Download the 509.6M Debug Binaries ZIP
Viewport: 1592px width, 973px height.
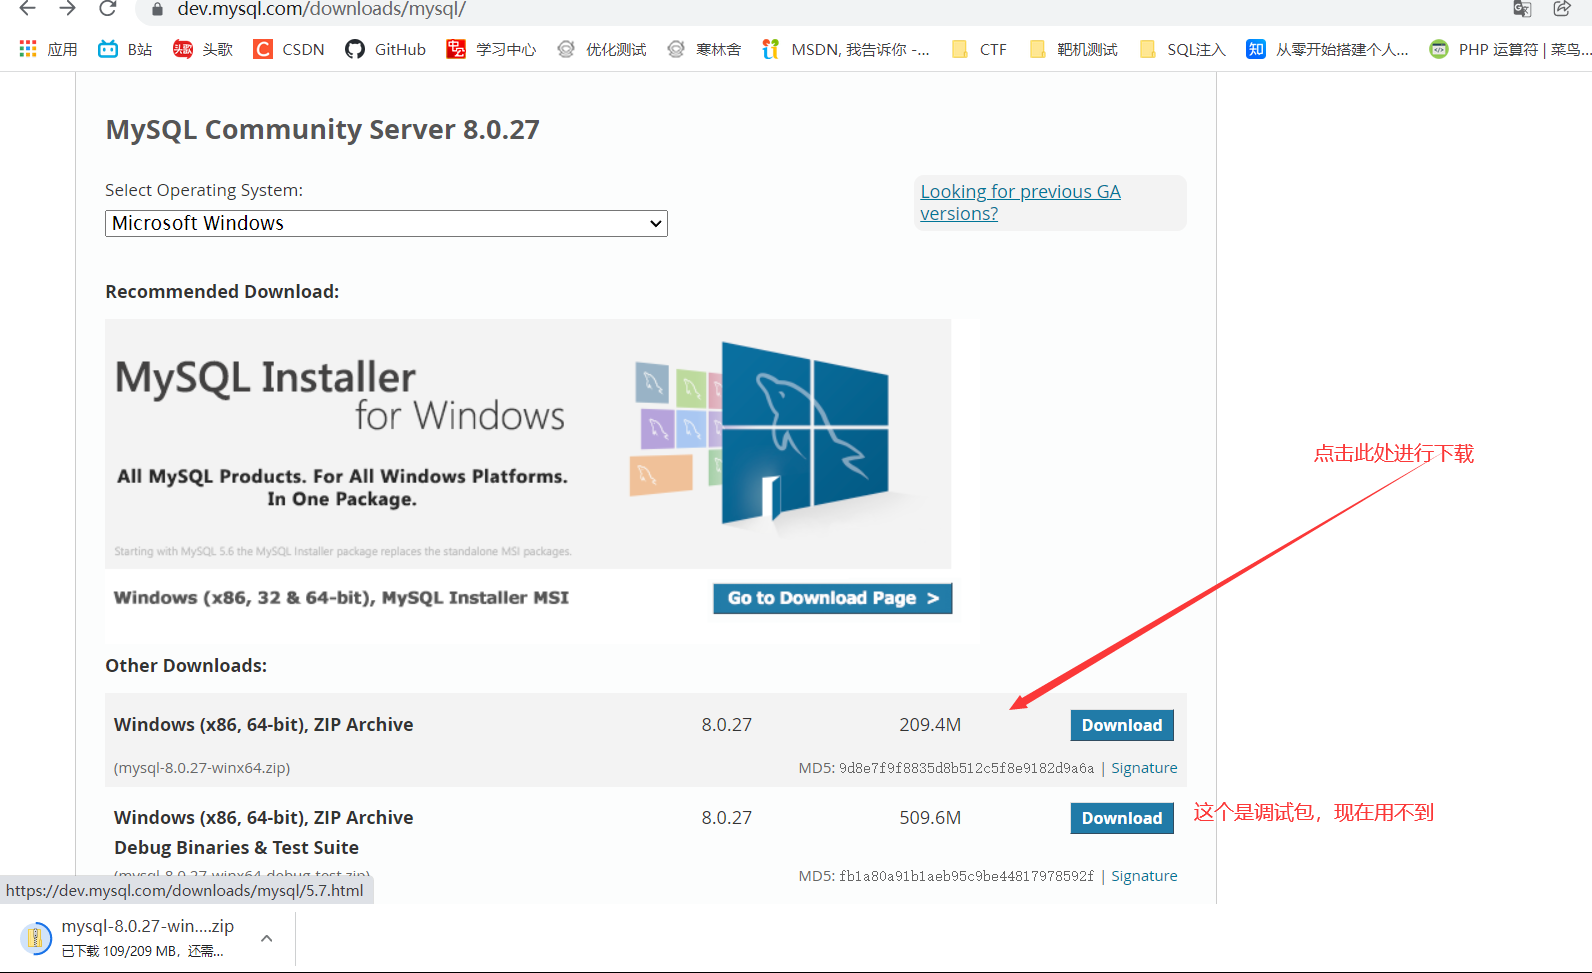[1122, 818]
